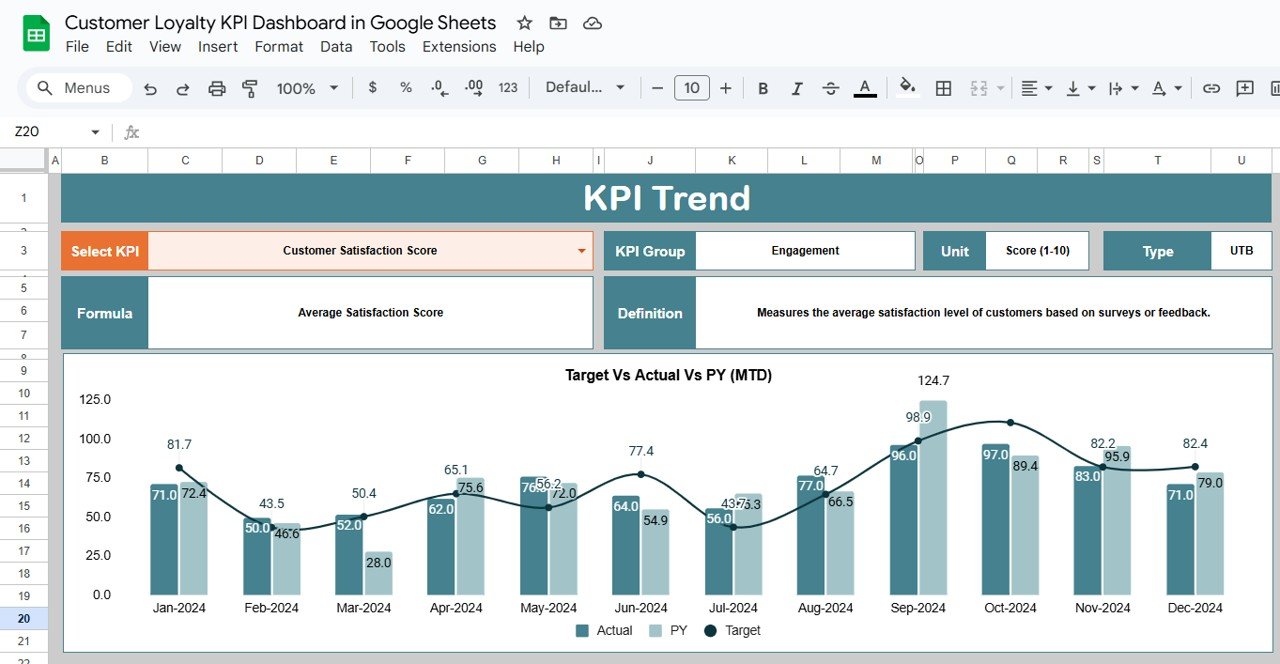Screen dimensions: 1280x664
Task: Insert a link into the cell
Action: [x=1211, y=88]
